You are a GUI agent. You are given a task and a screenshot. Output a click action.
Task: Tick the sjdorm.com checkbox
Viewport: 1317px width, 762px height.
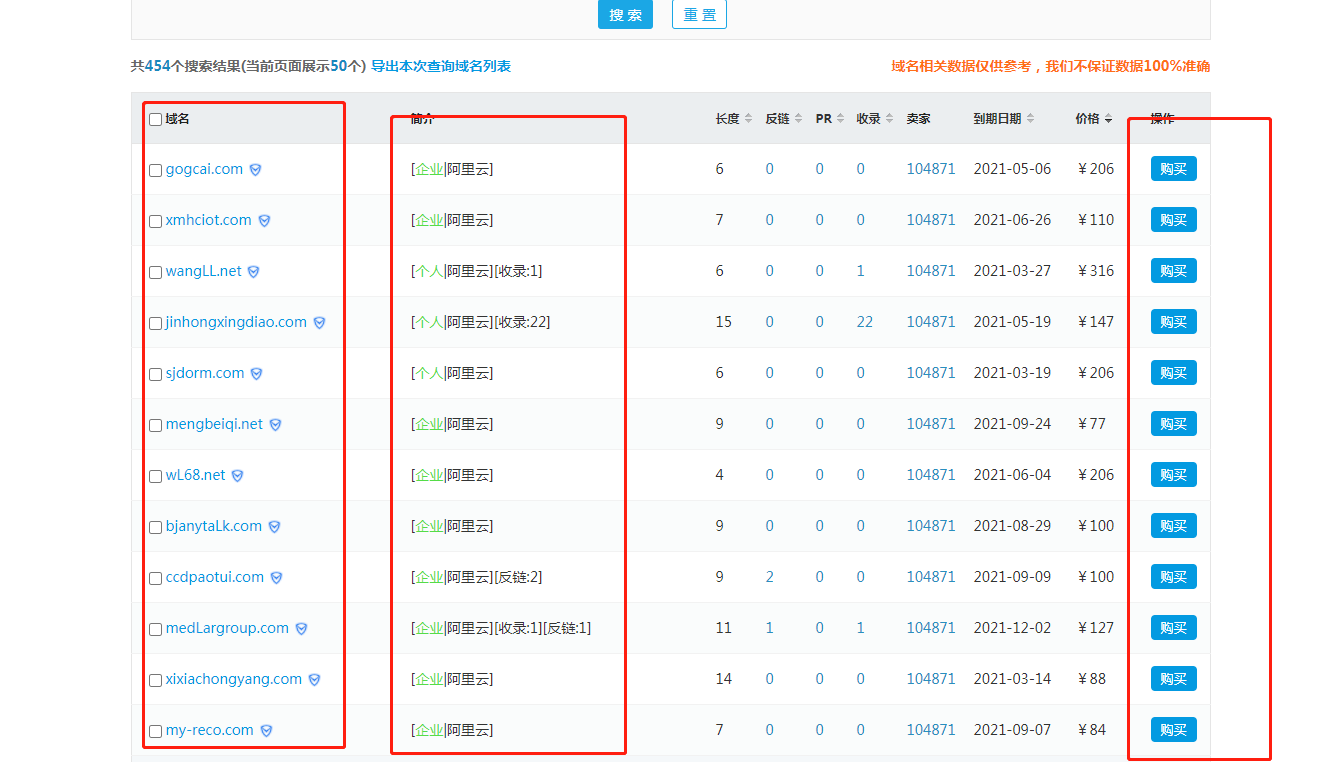pyautogui.click(x=155, y=375)
